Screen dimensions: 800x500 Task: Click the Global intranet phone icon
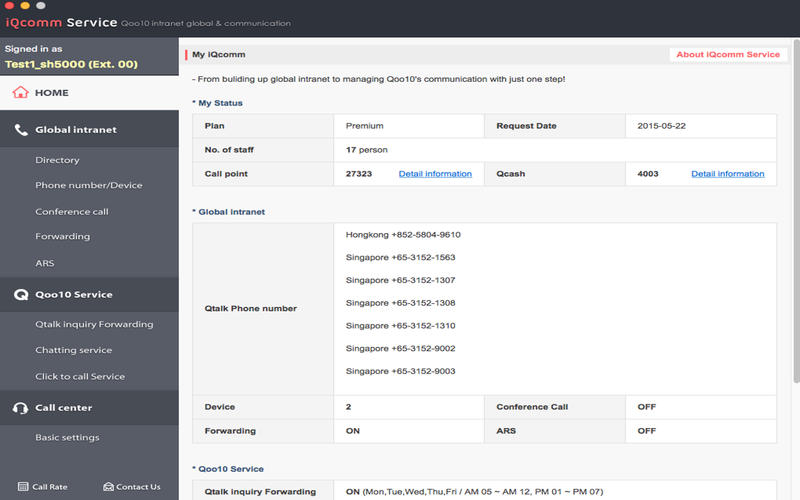click(20, 129)
